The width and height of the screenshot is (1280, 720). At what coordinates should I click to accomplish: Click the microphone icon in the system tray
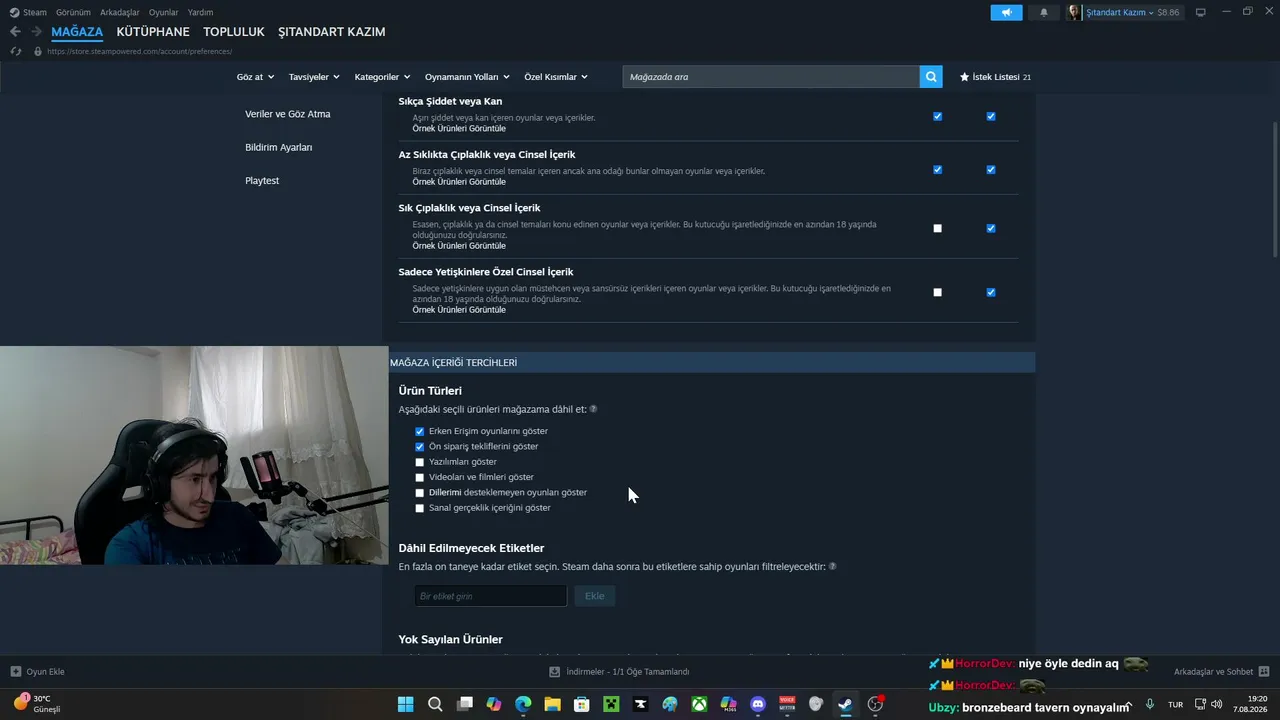point(1150,704)
